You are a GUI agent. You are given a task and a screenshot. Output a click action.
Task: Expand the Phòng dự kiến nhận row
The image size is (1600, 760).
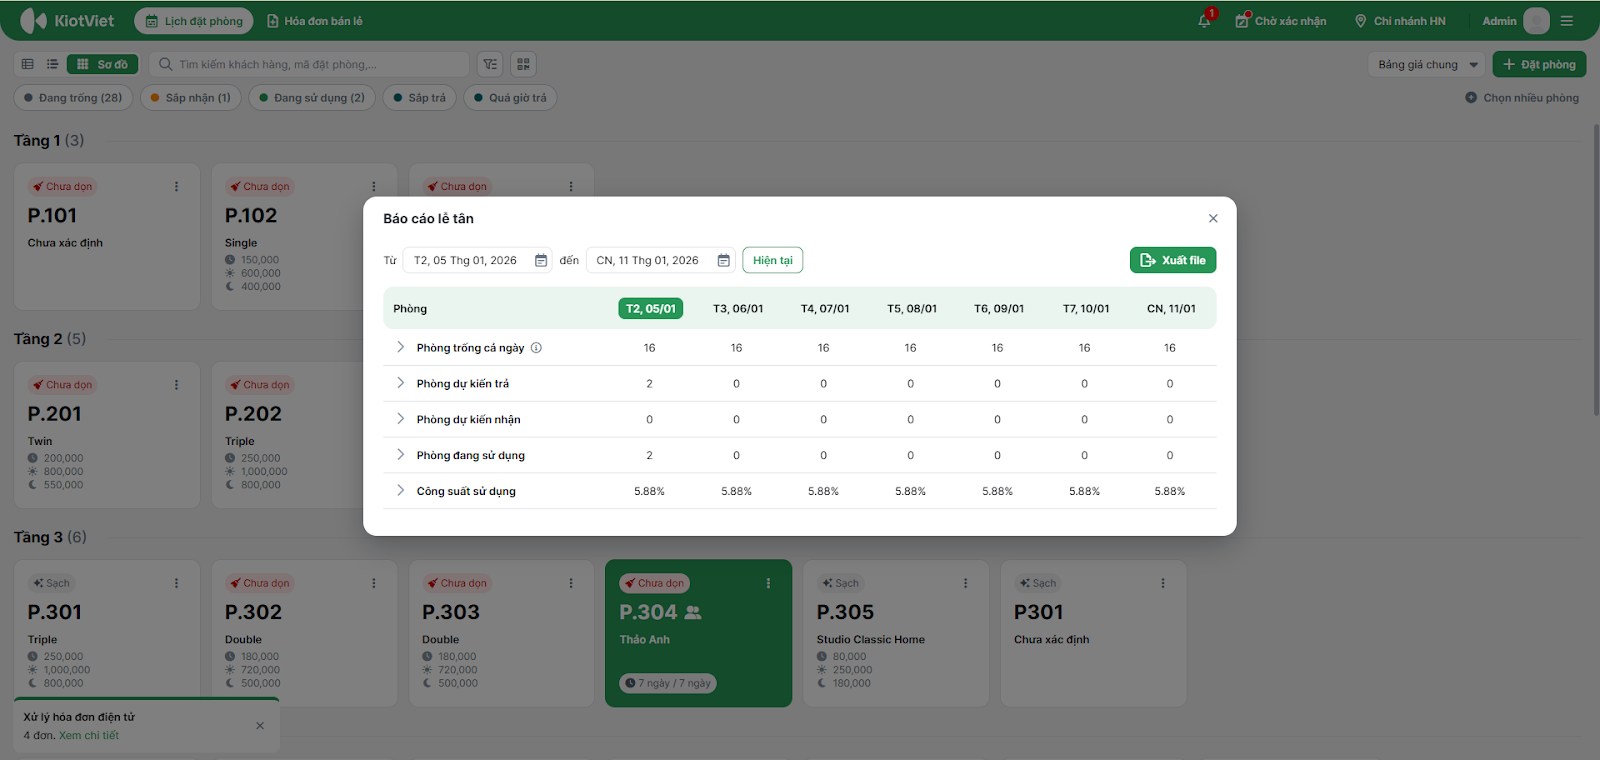tap(400, 419)
